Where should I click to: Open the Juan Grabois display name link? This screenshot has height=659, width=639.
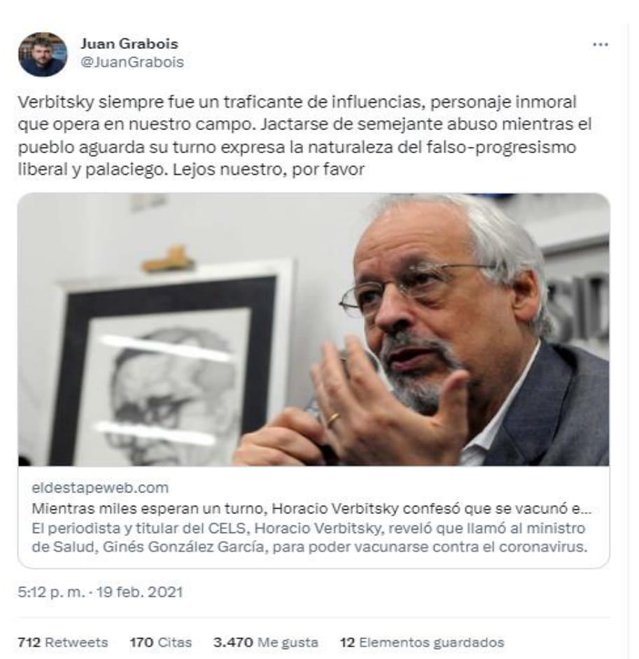pyautogui.click(x=129, y=44)
